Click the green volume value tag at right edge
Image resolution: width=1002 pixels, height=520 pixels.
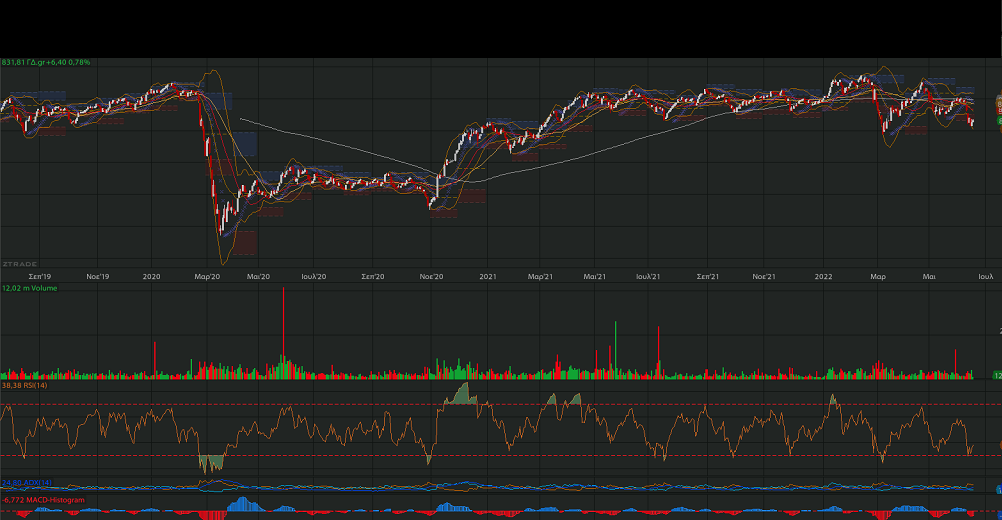point(997,375)
